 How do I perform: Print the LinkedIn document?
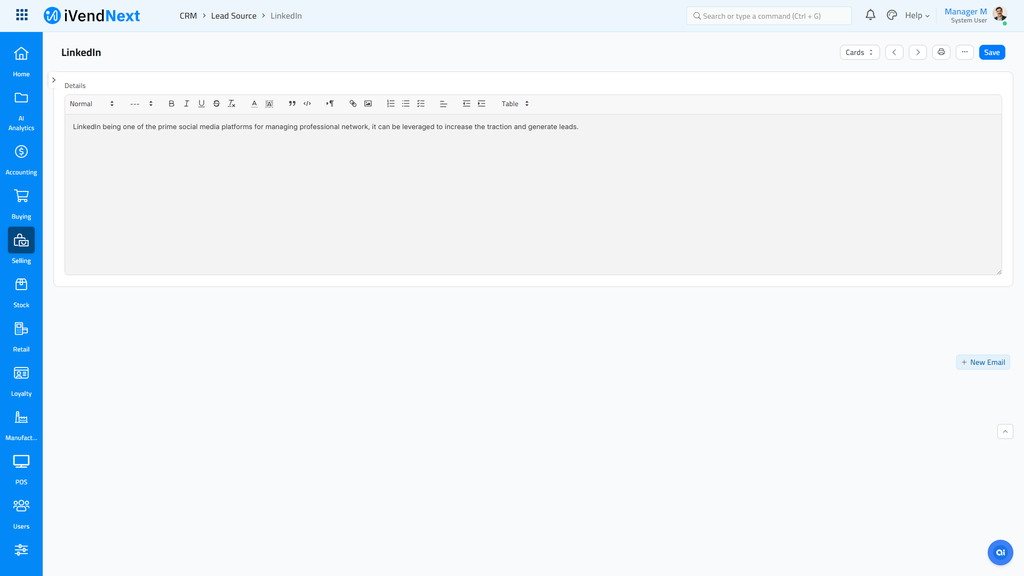[941, 52]
